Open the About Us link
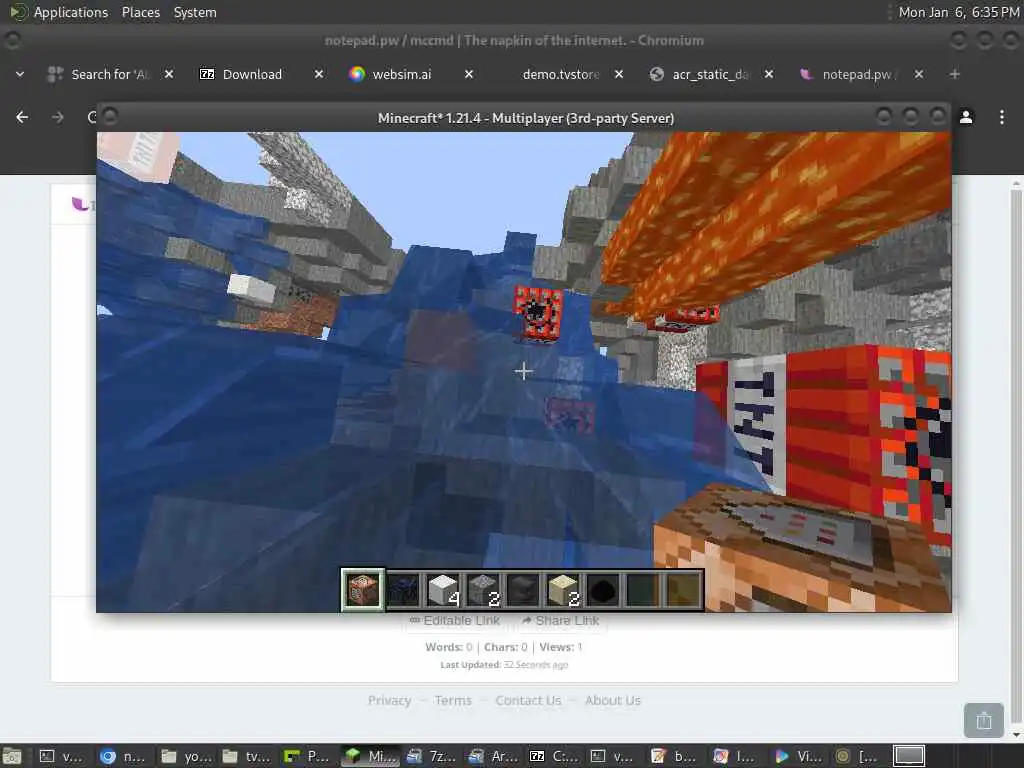Screen dimensions: 1024x768 613,700
